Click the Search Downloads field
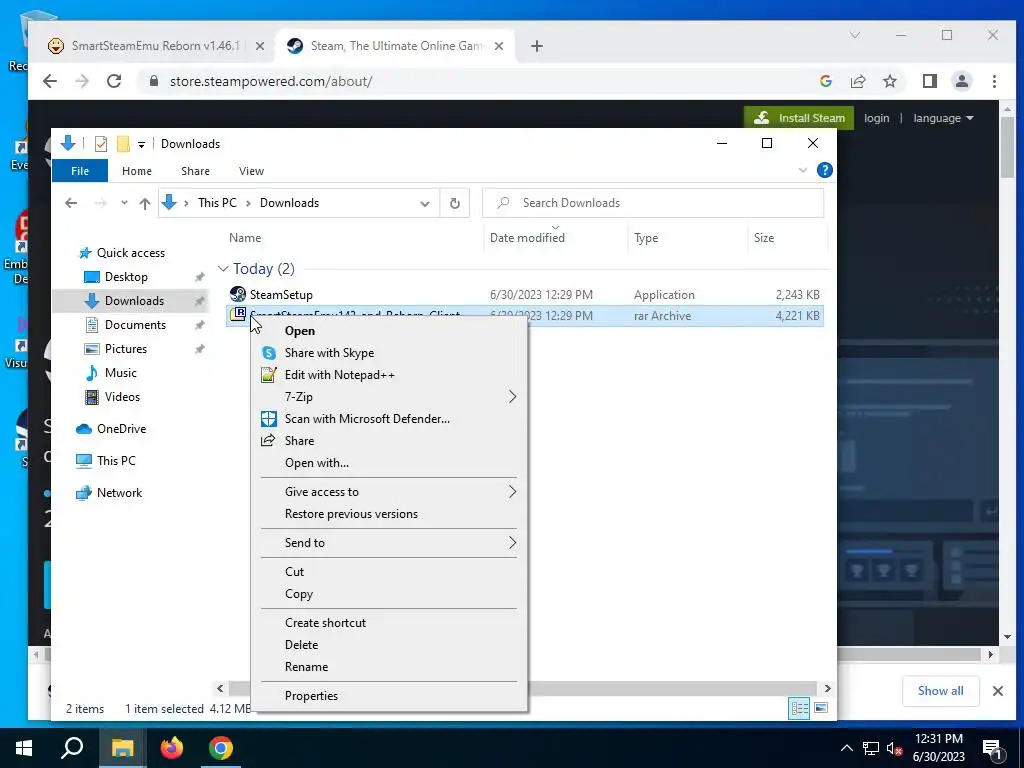This screenshot has height=768, width=1024. pos(653,203)
